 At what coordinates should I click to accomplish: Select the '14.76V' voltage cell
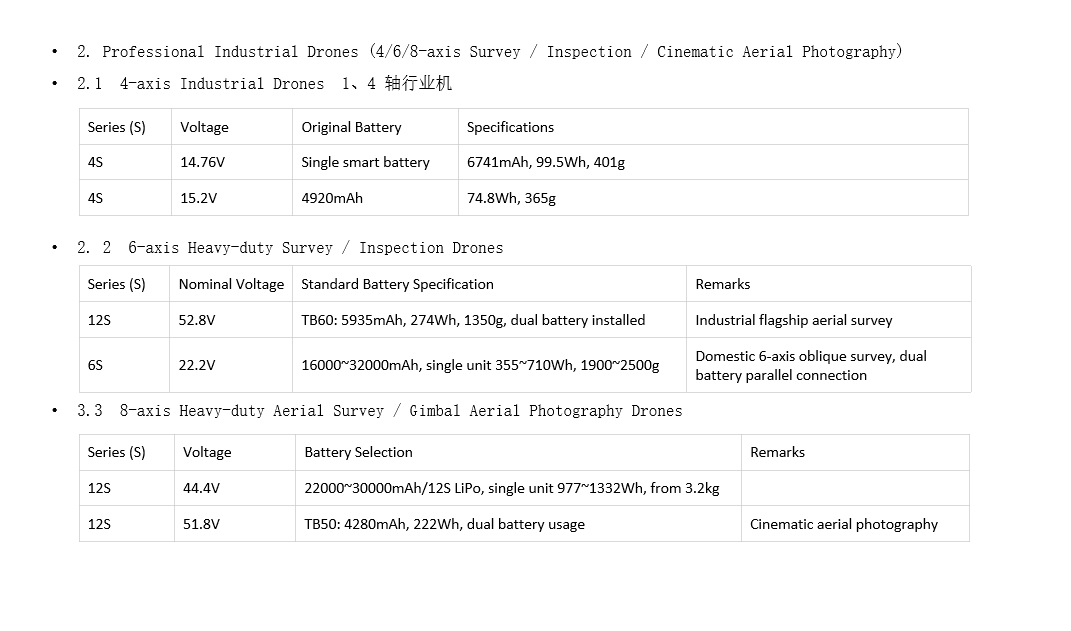point(232,163)
